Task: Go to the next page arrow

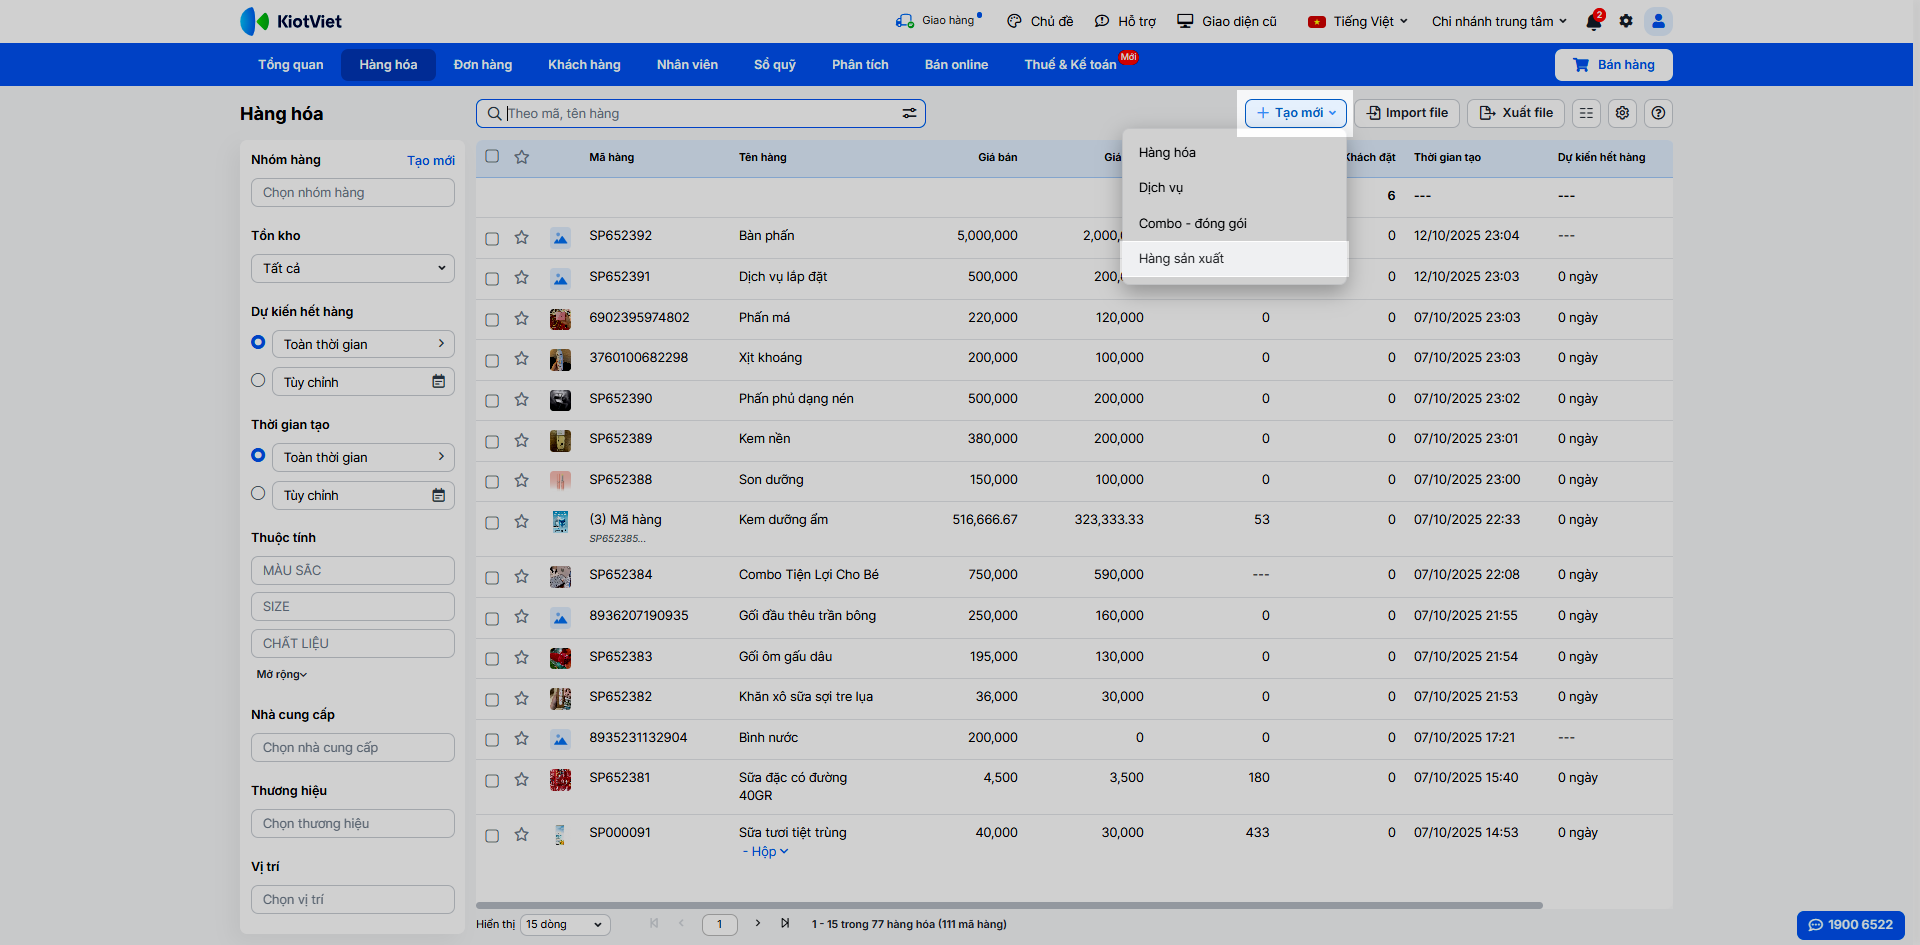Action: click(758, 923)
